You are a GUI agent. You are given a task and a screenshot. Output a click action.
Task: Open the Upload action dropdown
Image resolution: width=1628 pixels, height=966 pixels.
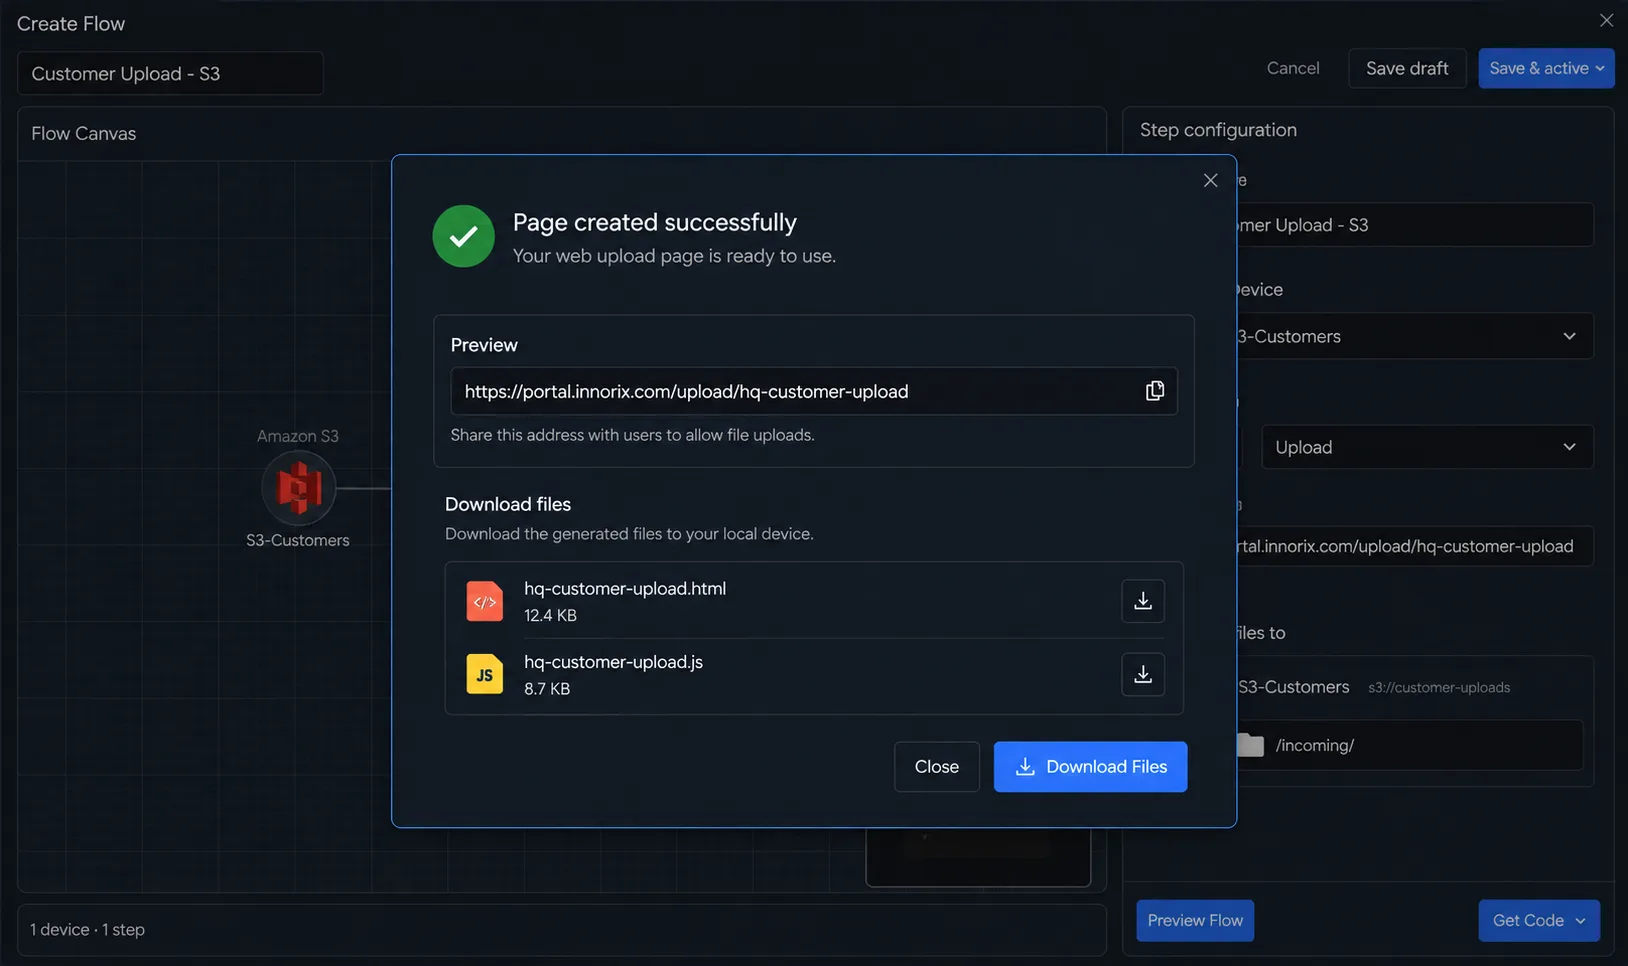[1427, 447]
